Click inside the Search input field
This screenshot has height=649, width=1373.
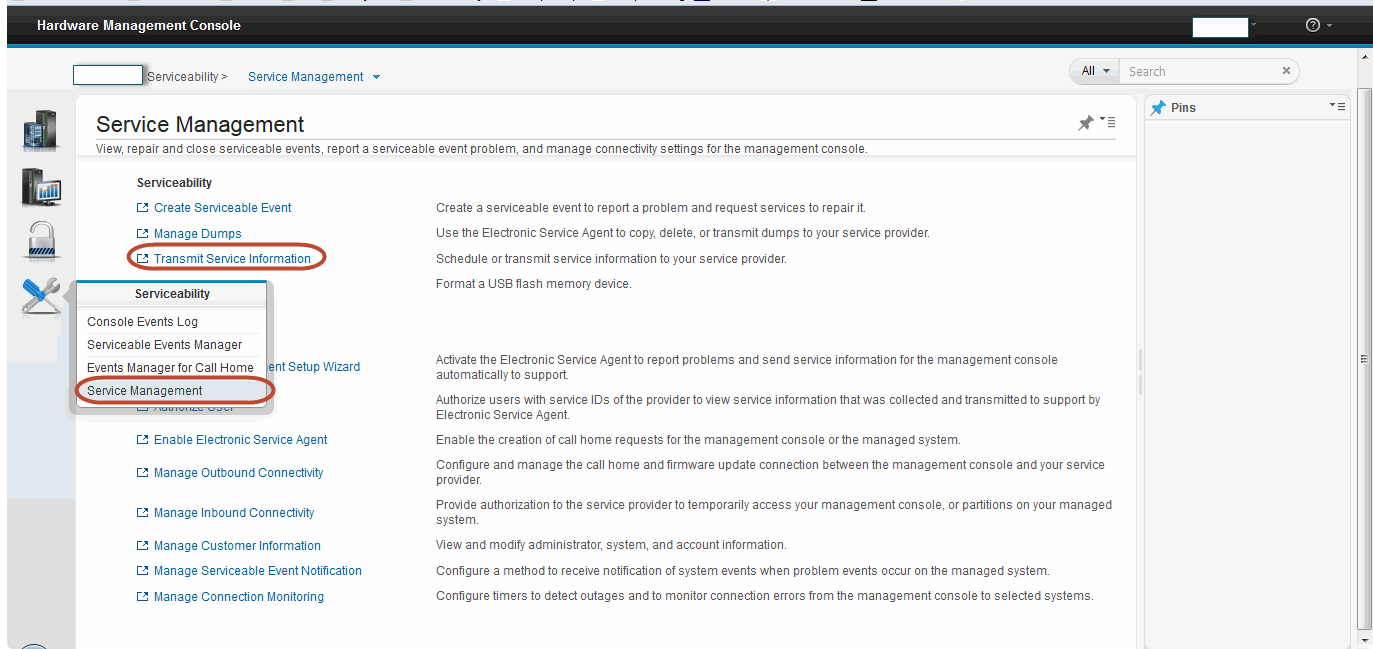tap(1200, 71)
